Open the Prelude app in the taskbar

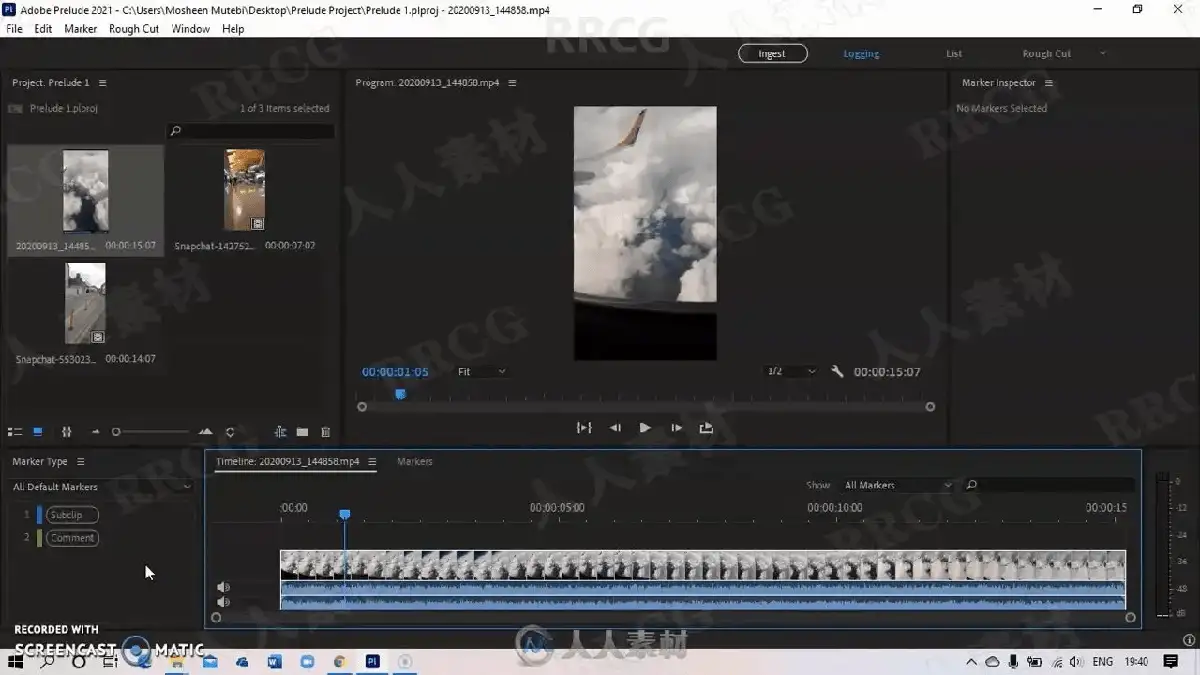372,662
